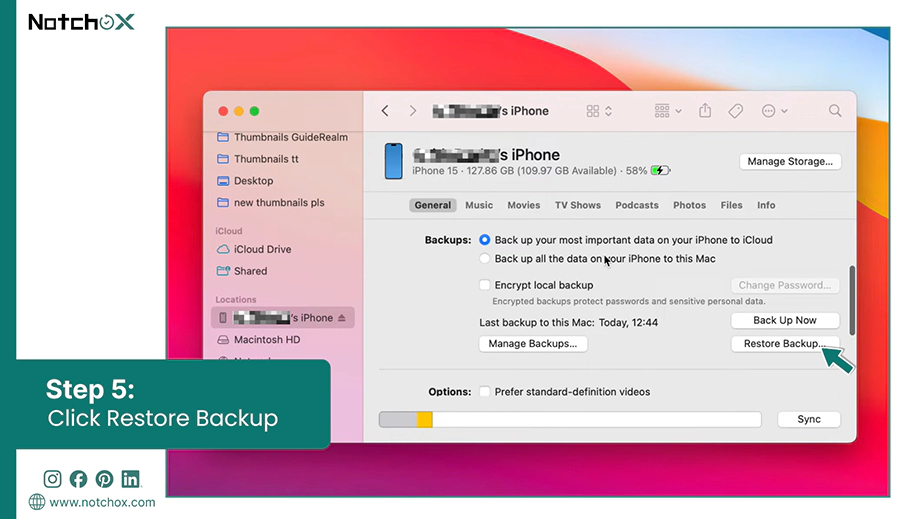This screenshot has height=519, width=922.
Task: Click 'Last backup to this Mac' text
Action: (569, 323)
